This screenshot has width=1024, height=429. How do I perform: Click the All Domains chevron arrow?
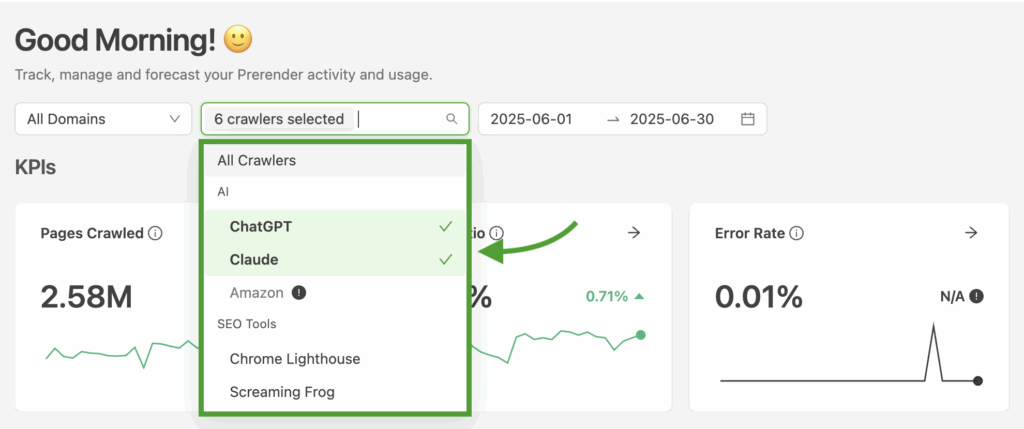click(174, 119)
